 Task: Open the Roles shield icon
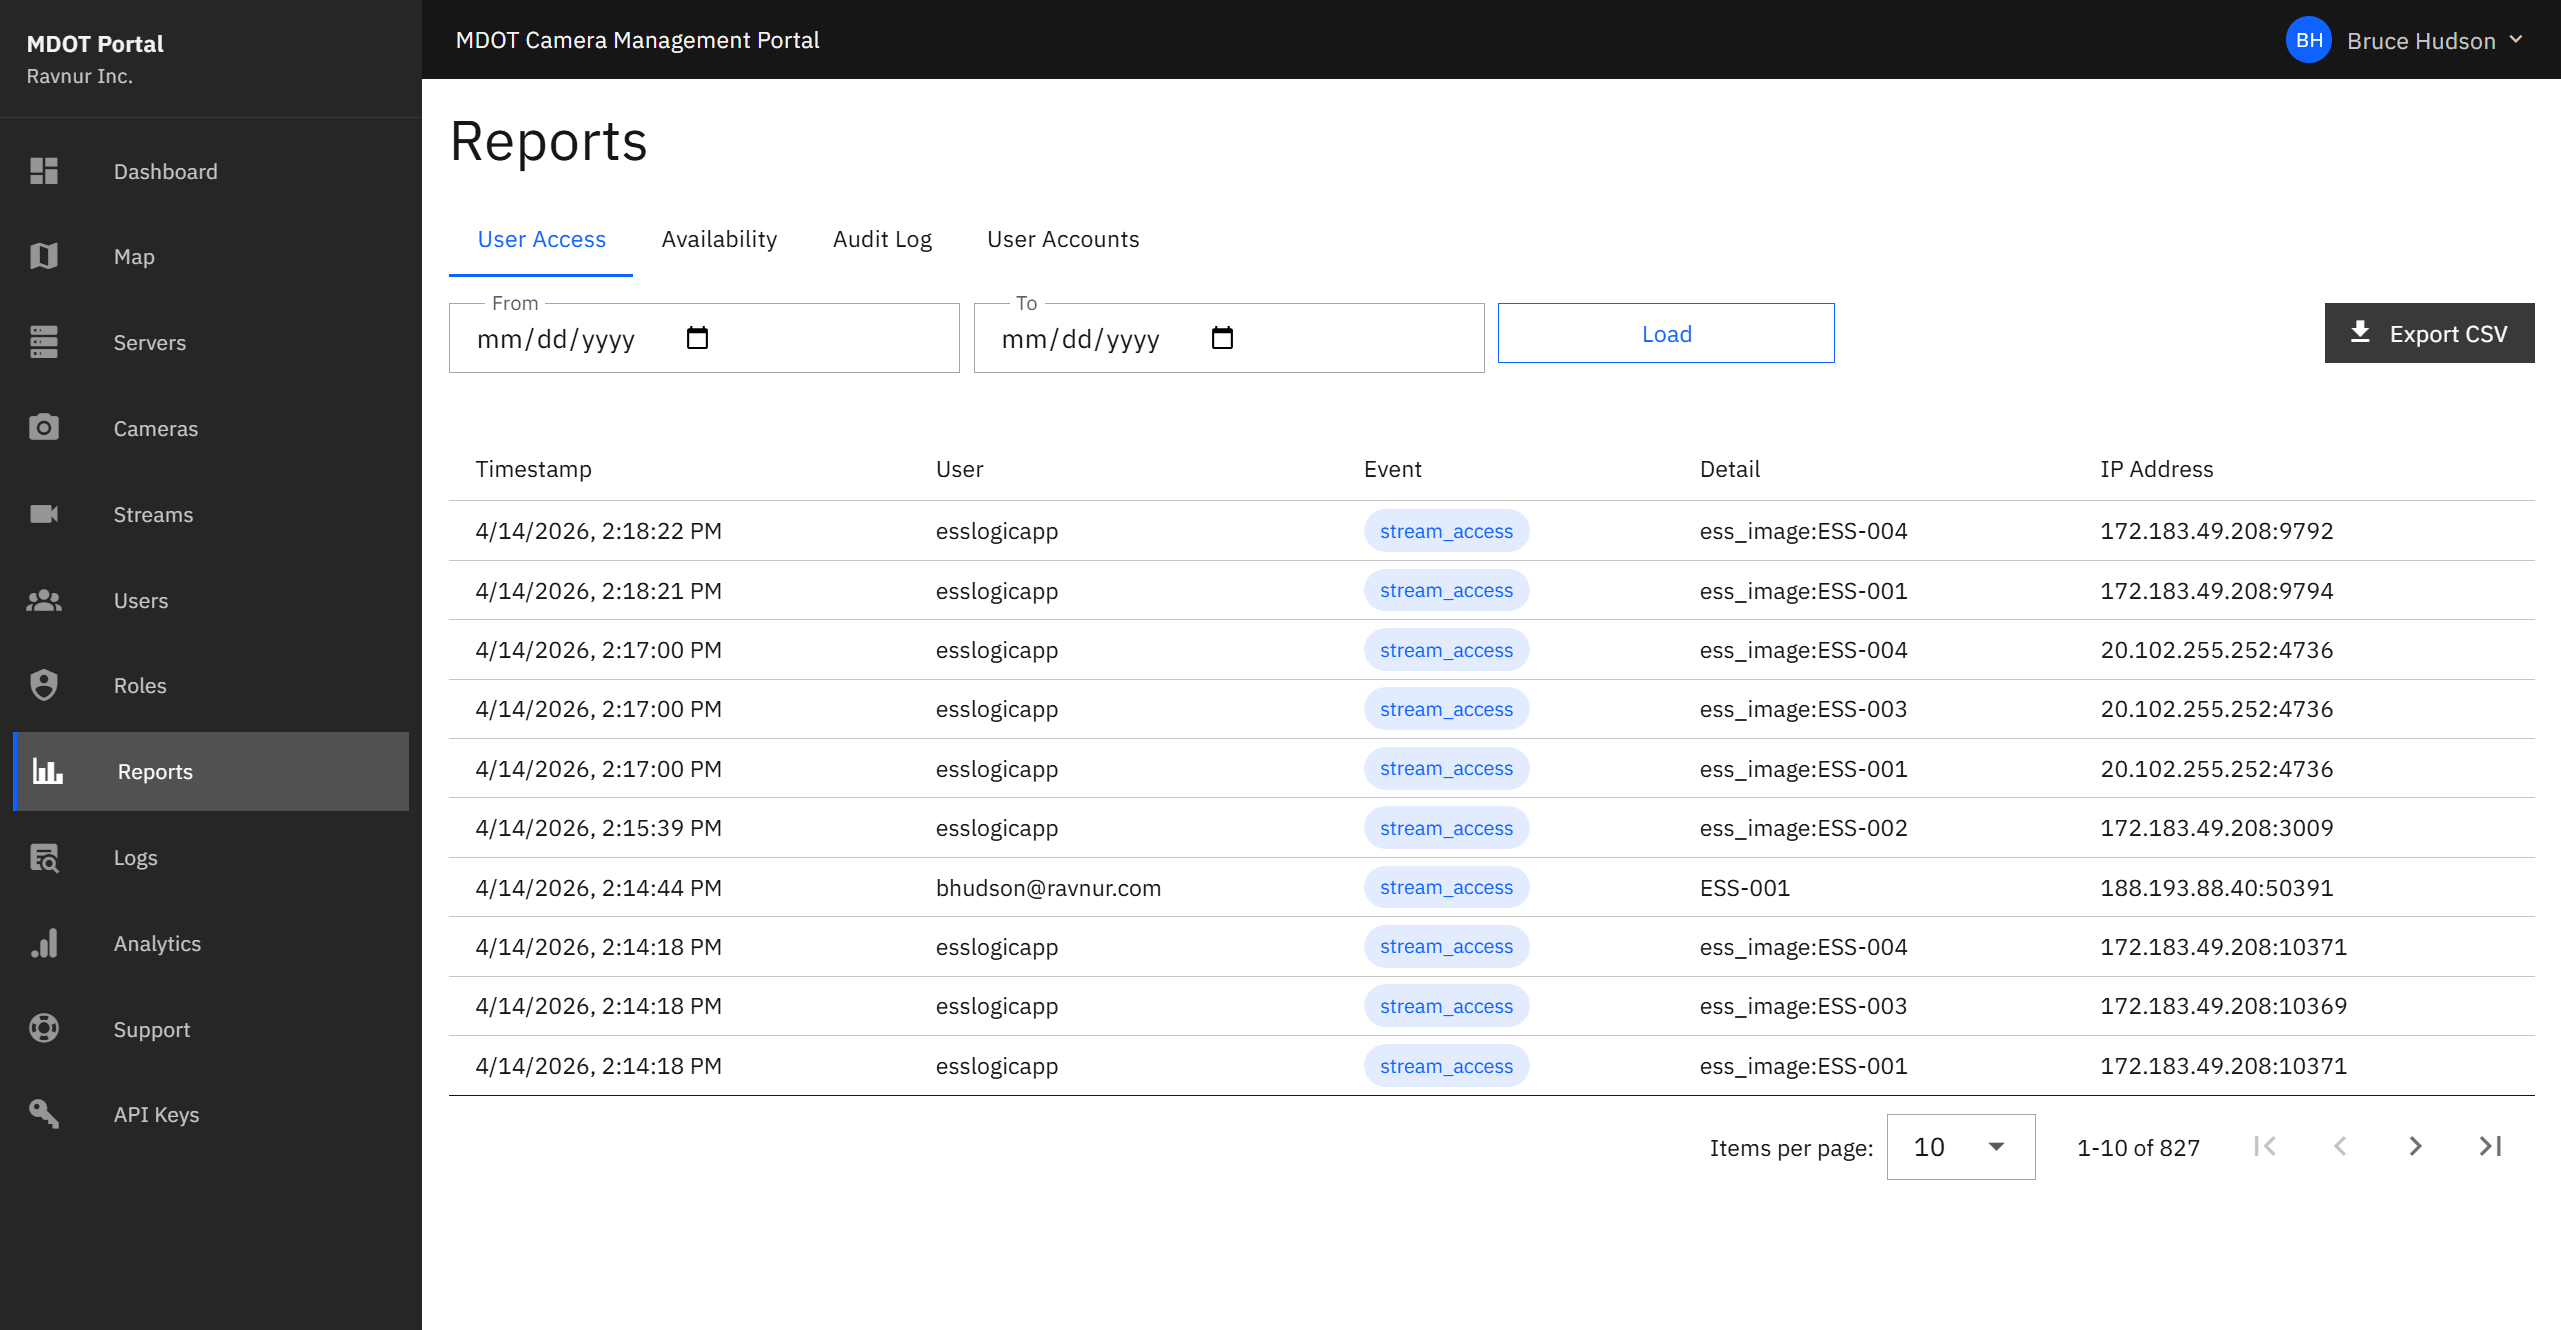(x=44, y=685)
